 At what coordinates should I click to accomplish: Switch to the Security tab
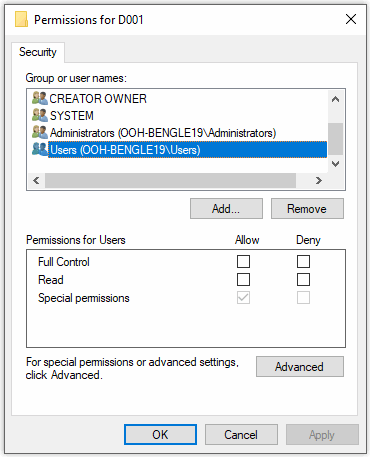38,52
